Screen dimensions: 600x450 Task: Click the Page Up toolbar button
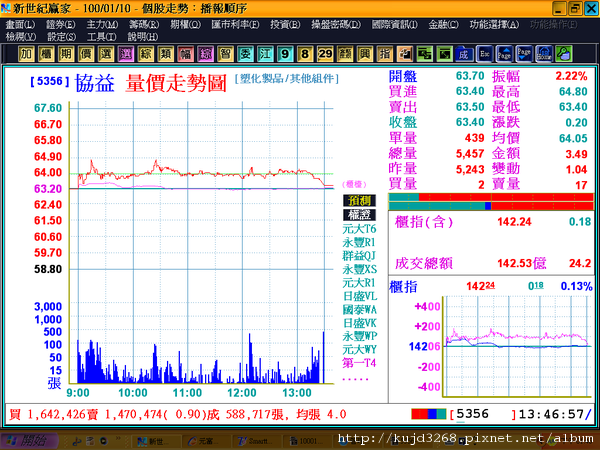click(x=504, y=54)
